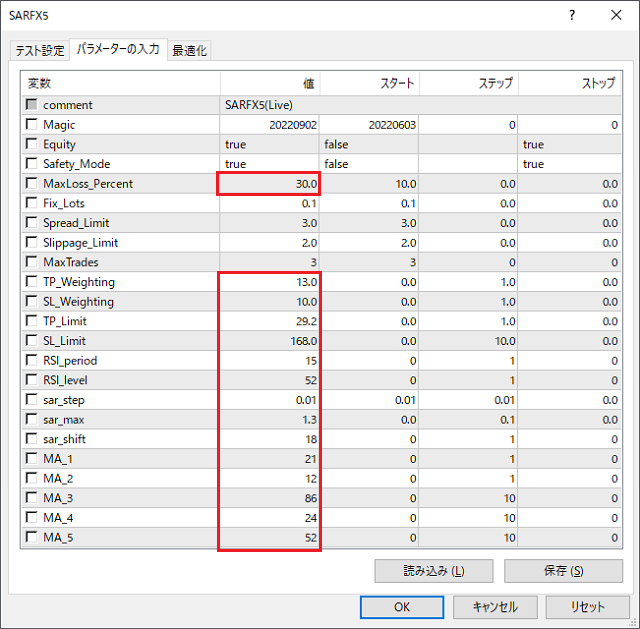The width and height of the screenshot is (640, 629).
Task: Click the 読み込み (L) load button
Action: [434, 571]
